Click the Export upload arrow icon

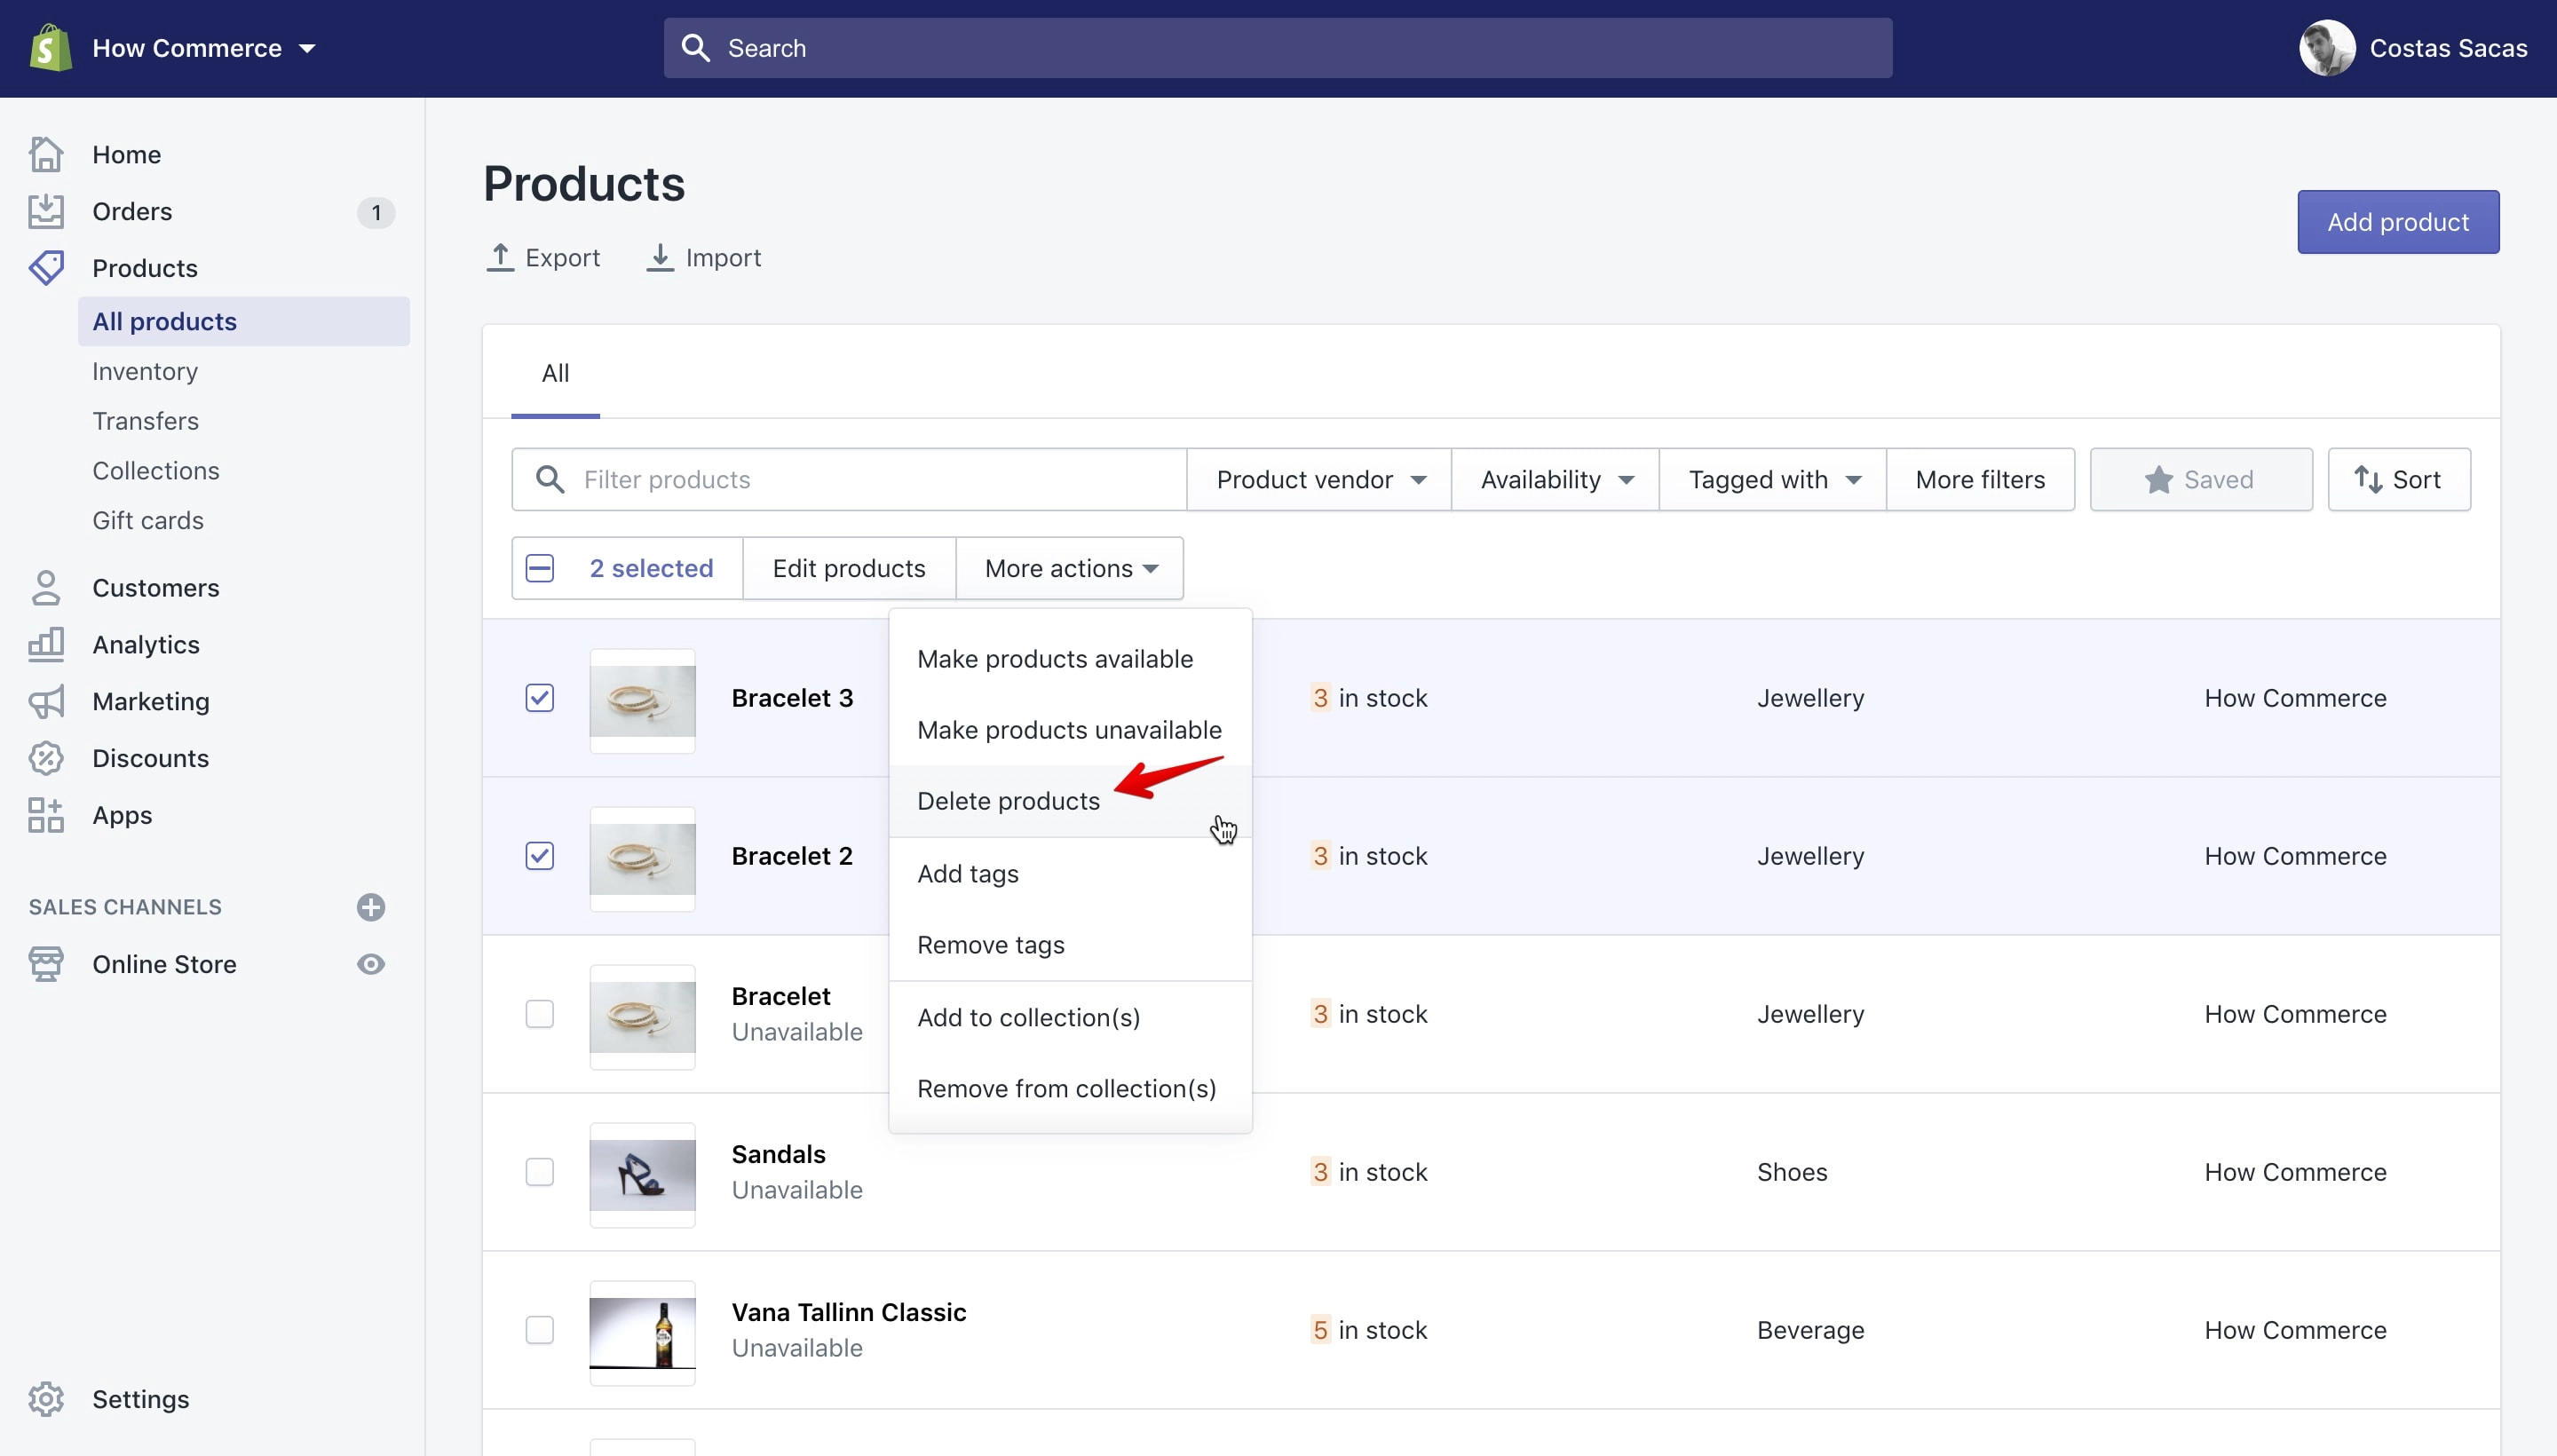[x=500, y=257]
